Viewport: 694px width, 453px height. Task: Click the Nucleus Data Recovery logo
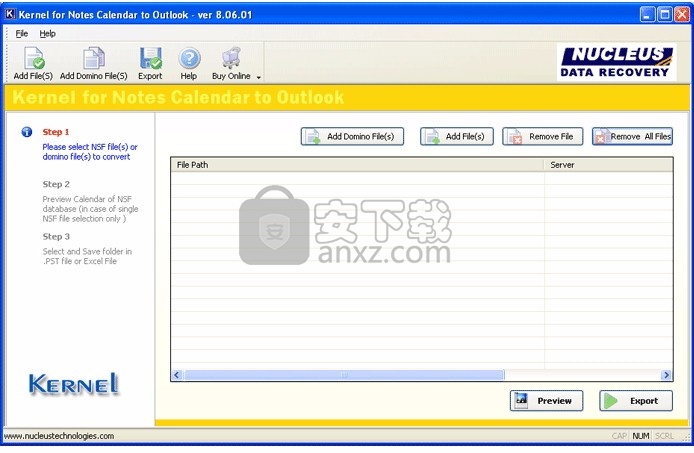[616, 62]
